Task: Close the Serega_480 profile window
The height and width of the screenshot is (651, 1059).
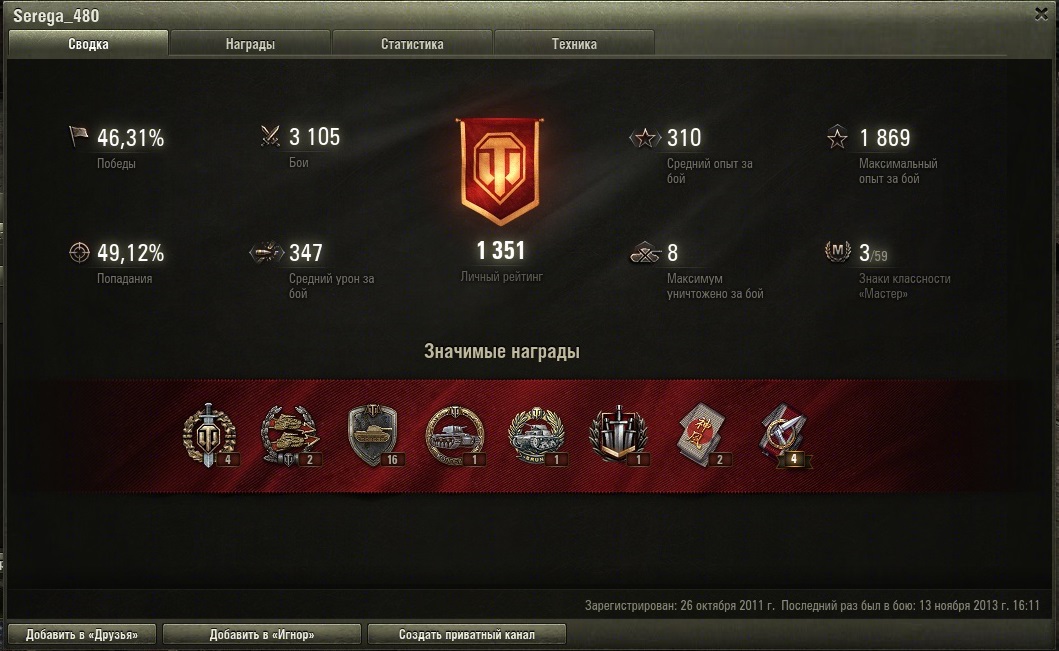Action: click(x=1041, y=14)
